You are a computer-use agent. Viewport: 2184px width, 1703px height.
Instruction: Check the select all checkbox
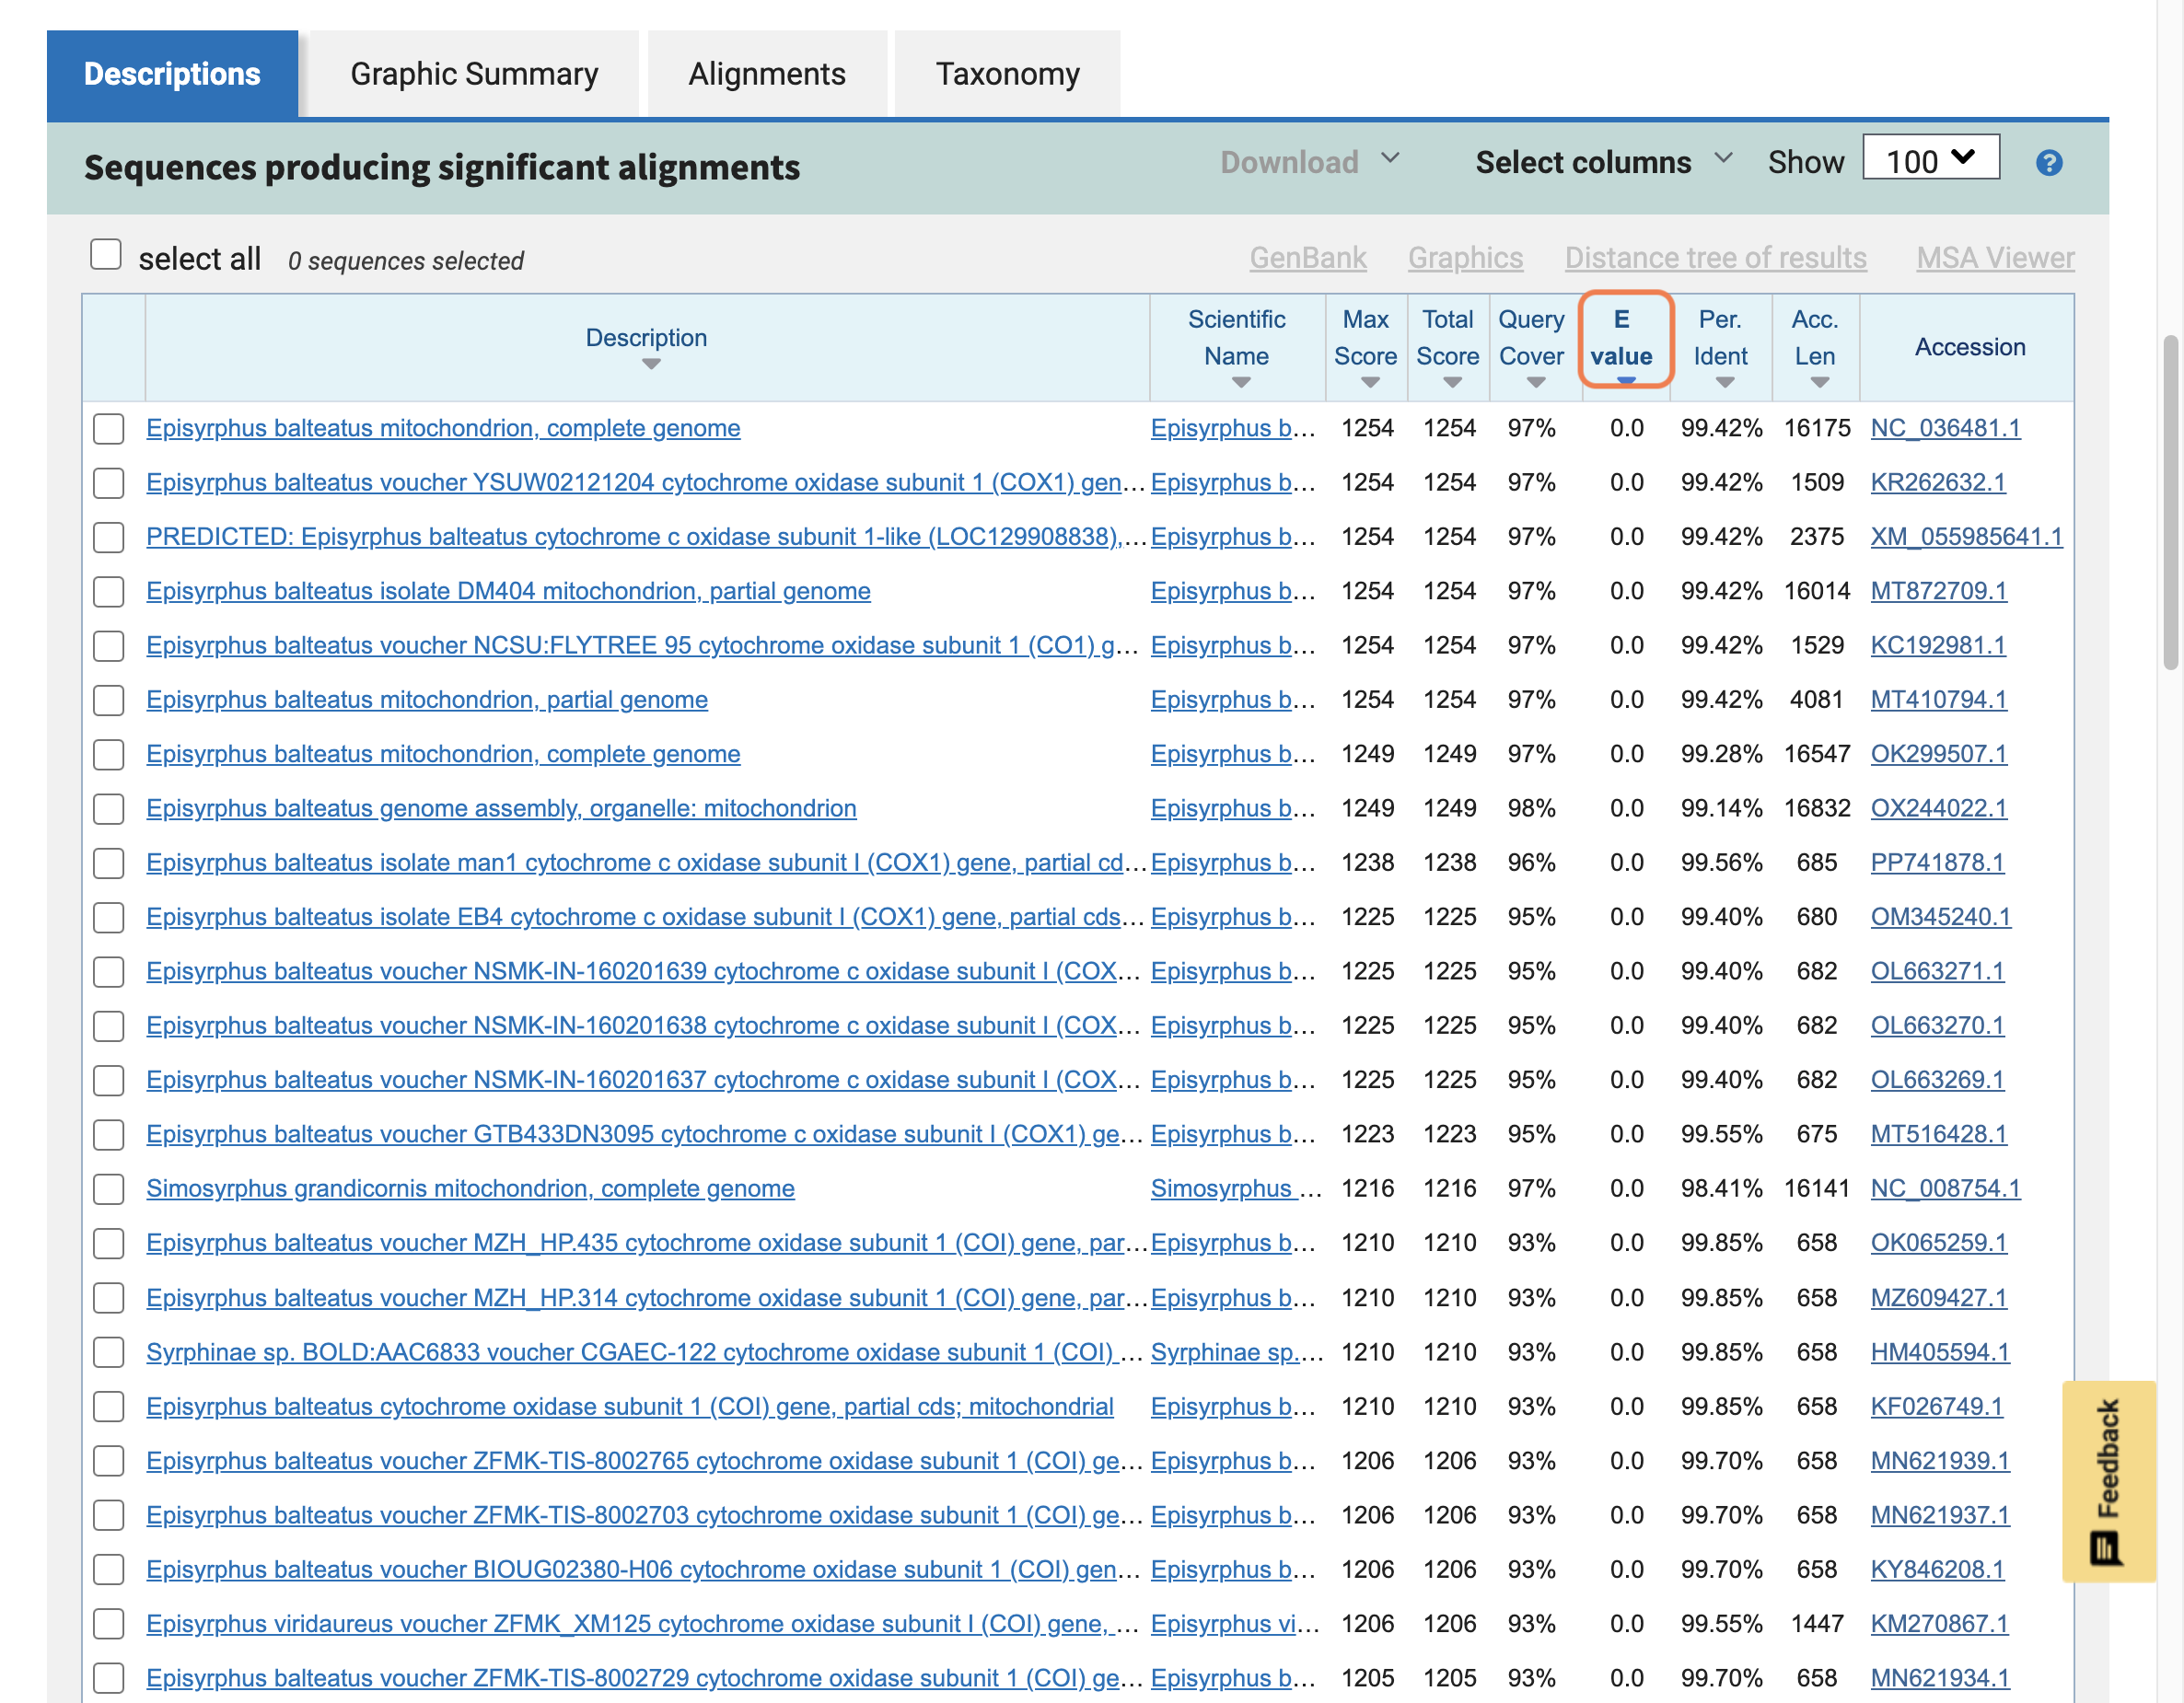point(106,254)
